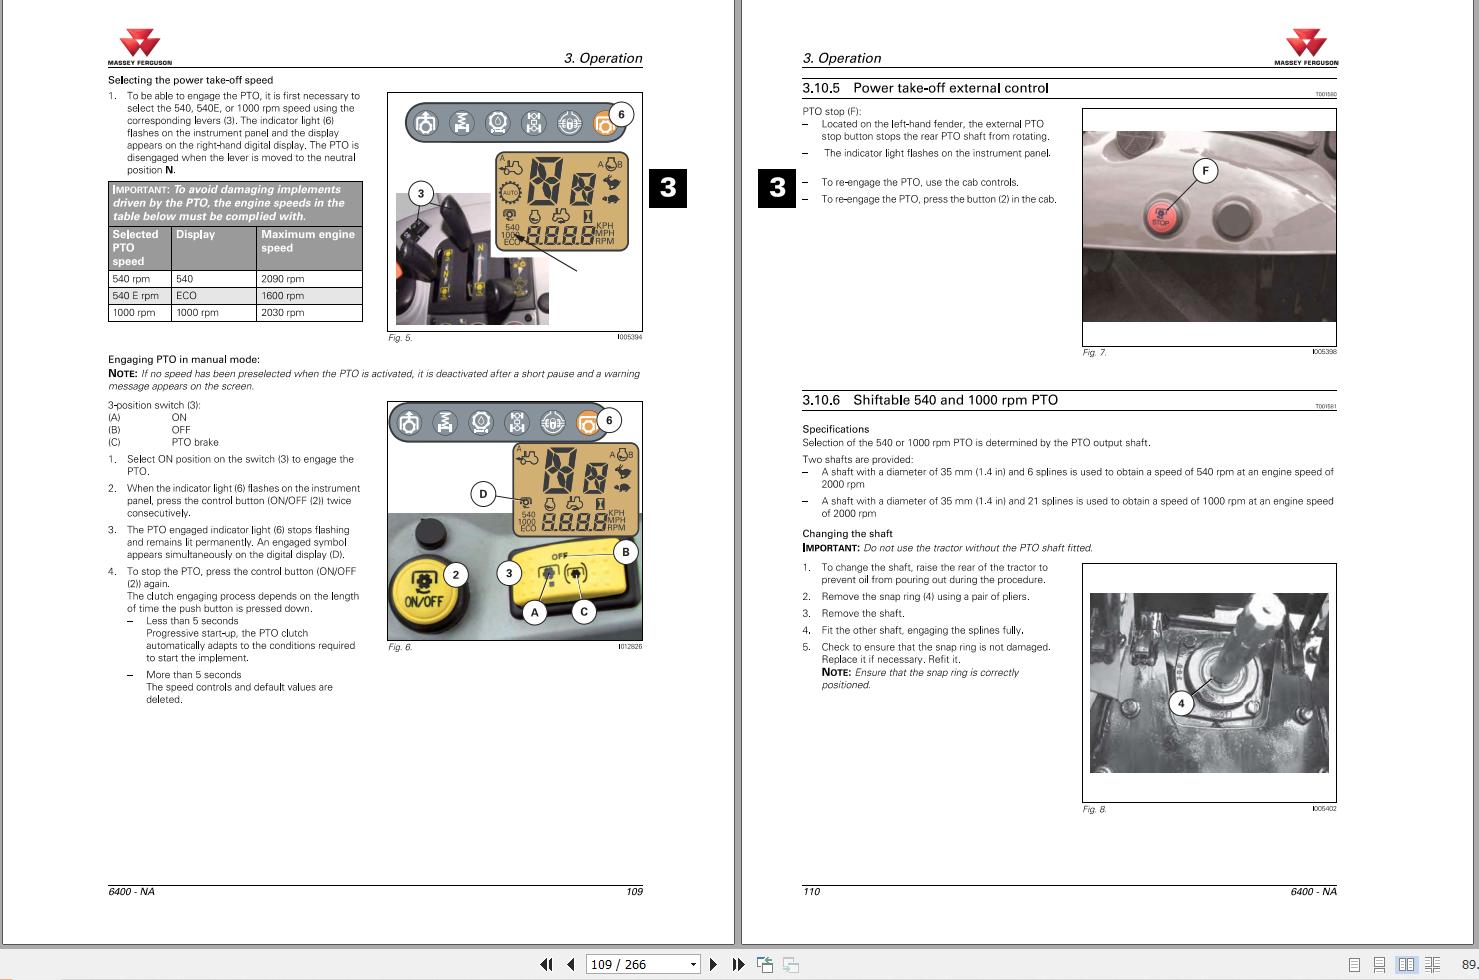Click the Fig. 5 PTO lever illustration

[515, 211]
